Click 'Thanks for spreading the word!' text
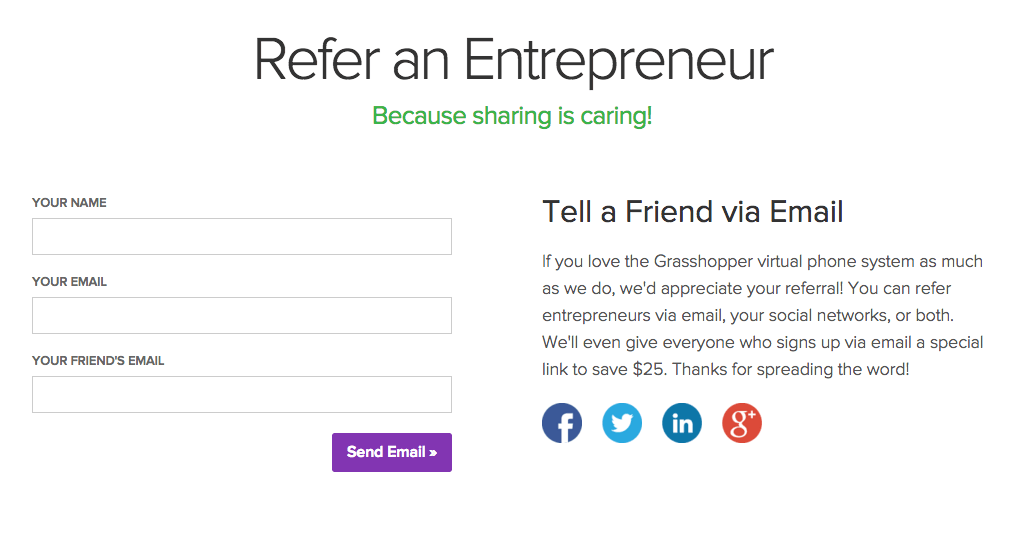Screen dimensions: 1027x540 (x=791, y=370)
